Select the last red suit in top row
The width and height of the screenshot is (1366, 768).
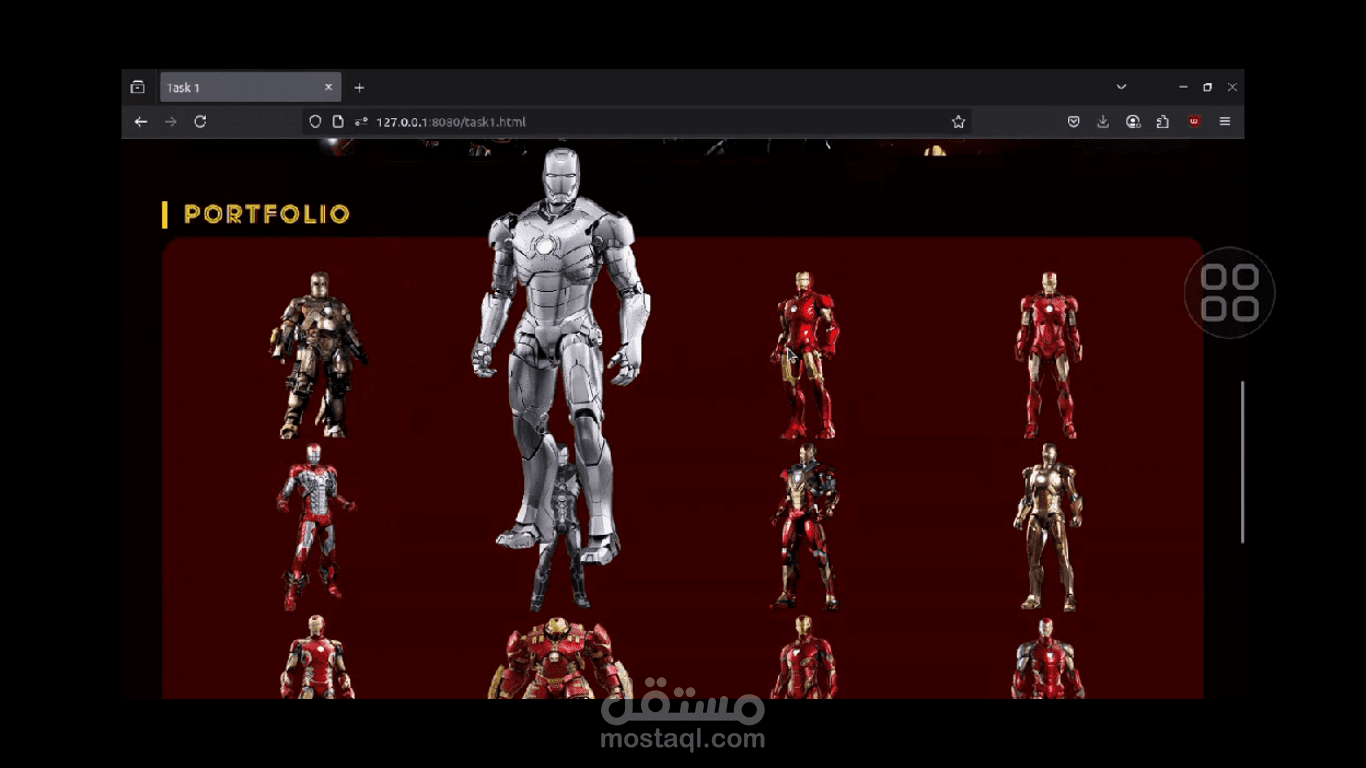(1048, 355)
